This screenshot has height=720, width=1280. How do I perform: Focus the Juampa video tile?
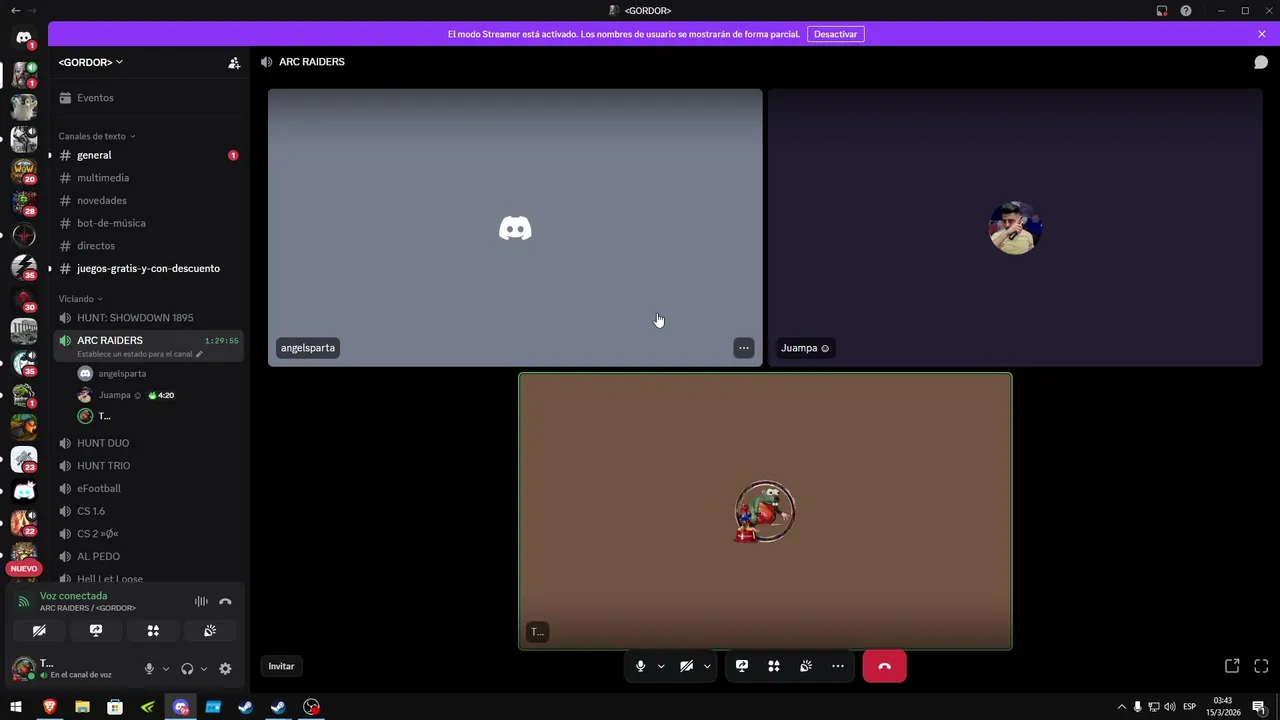(1015, 228)
